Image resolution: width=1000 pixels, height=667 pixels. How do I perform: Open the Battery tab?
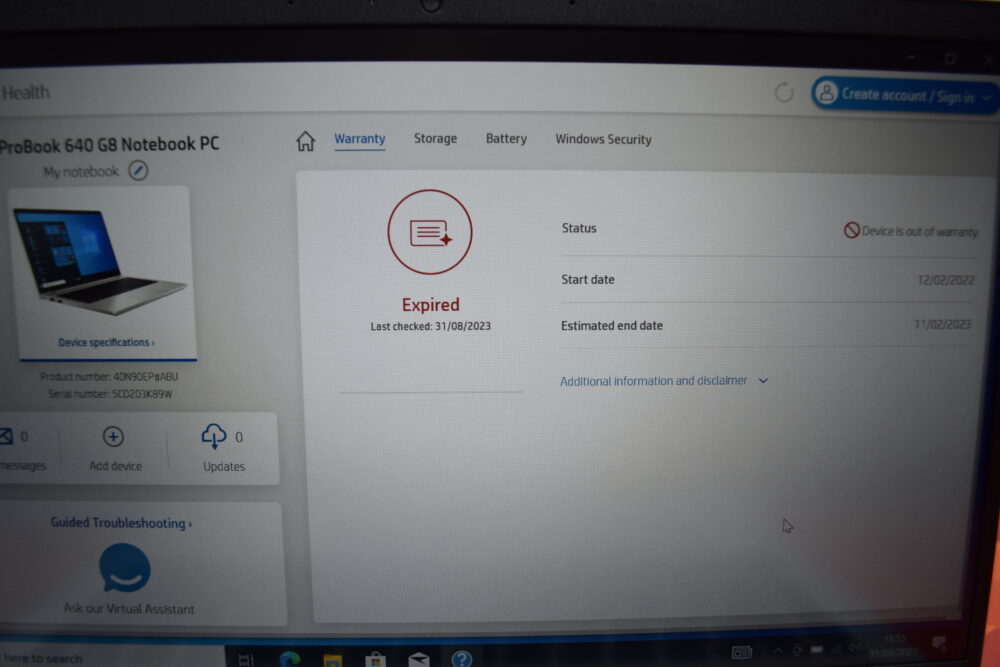[506, 138]
